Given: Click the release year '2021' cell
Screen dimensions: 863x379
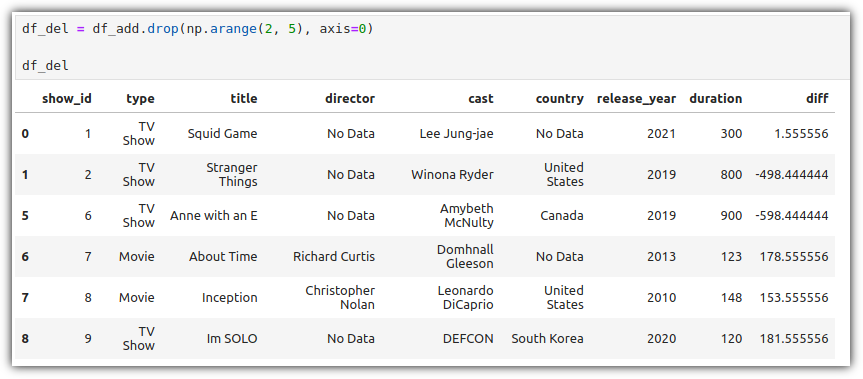Looking at the screenshot, I should coord(662,134).
